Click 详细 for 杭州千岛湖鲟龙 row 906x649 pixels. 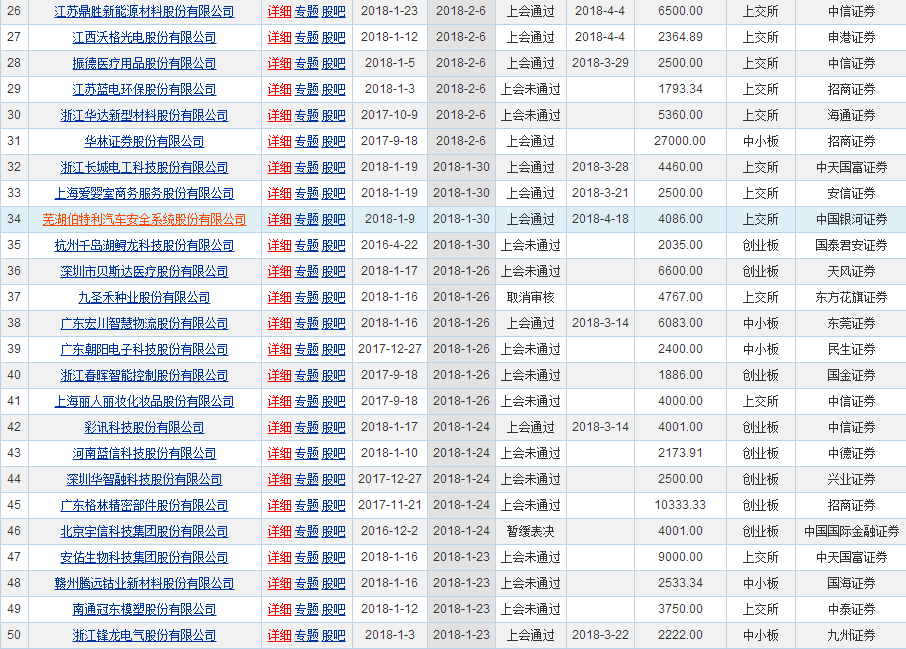pos(280,246)
